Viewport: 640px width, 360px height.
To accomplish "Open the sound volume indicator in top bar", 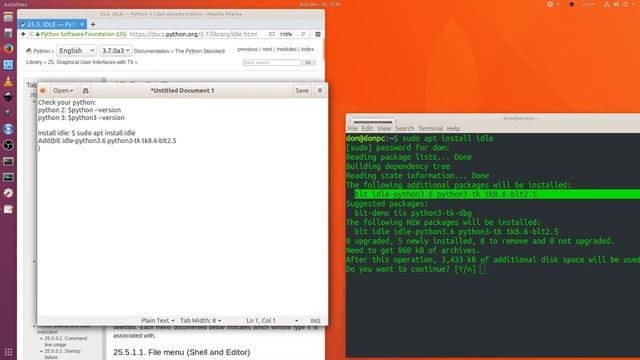I will 616,4.
